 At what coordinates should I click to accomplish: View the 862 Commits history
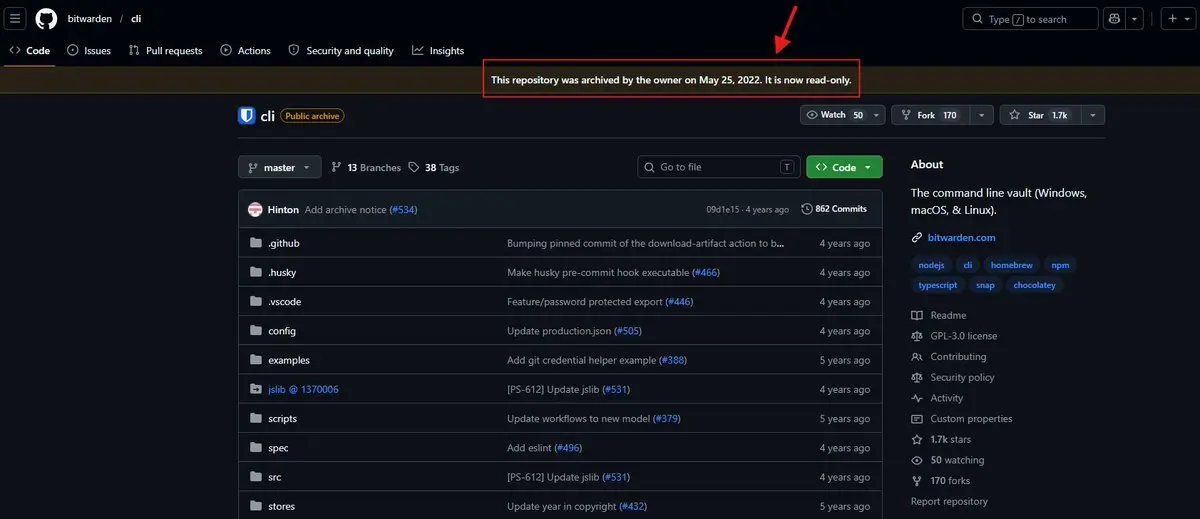click(x=834, y=209)
